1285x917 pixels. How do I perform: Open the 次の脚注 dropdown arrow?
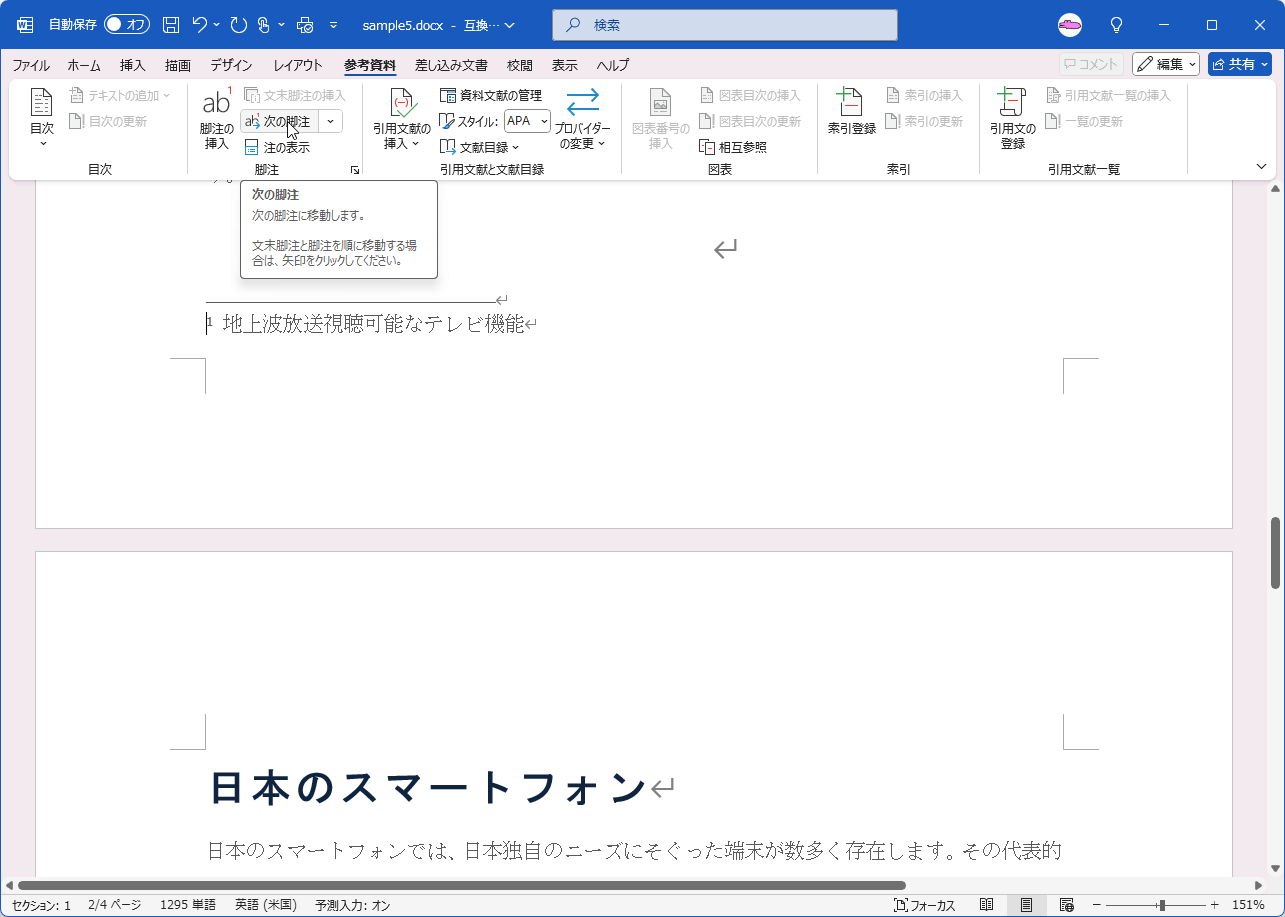(x=329, y=121)
